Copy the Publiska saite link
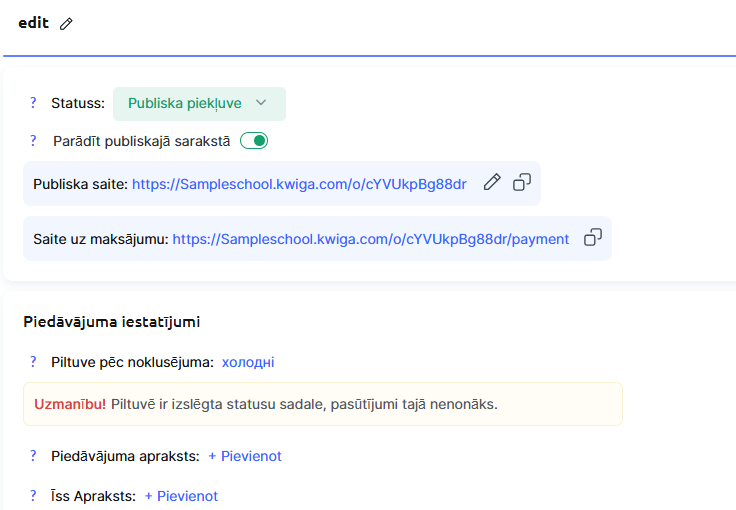Image resolution: width=736 pixels, height=510 pixels. coord(521,183)
